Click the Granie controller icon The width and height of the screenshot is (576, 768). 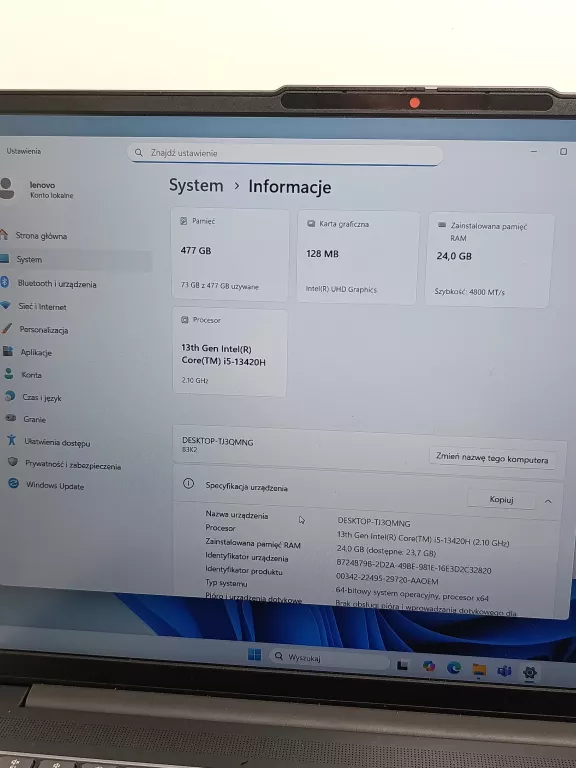[x=11, y=418]
